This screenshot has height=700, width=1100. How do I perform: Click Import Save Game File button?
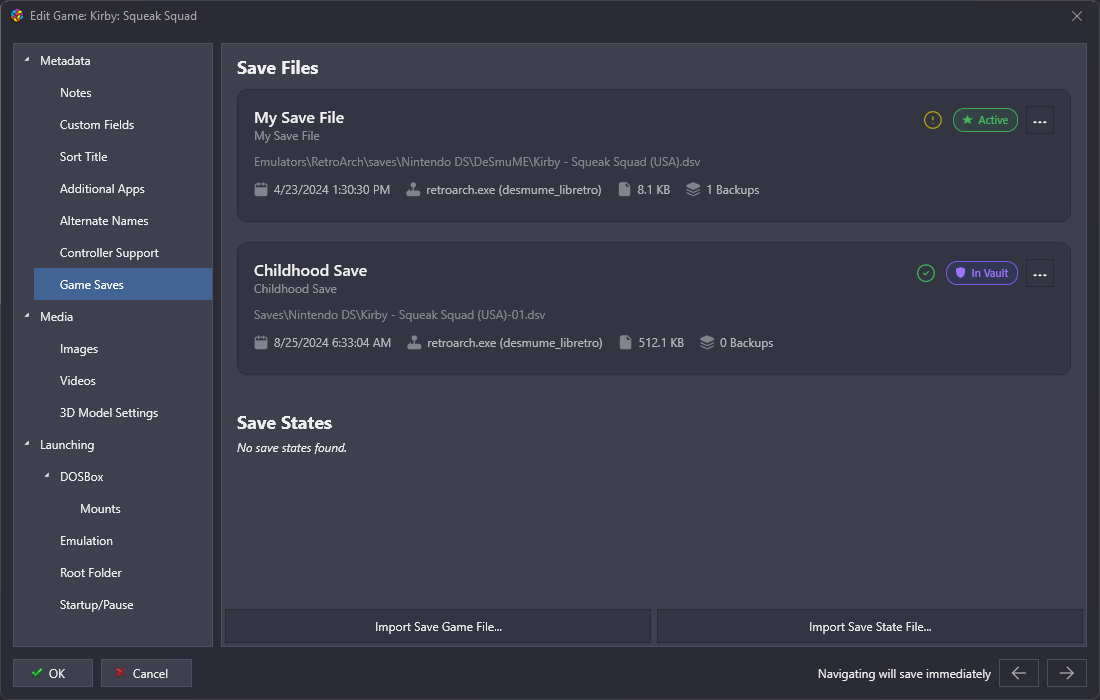click(438, 626)
